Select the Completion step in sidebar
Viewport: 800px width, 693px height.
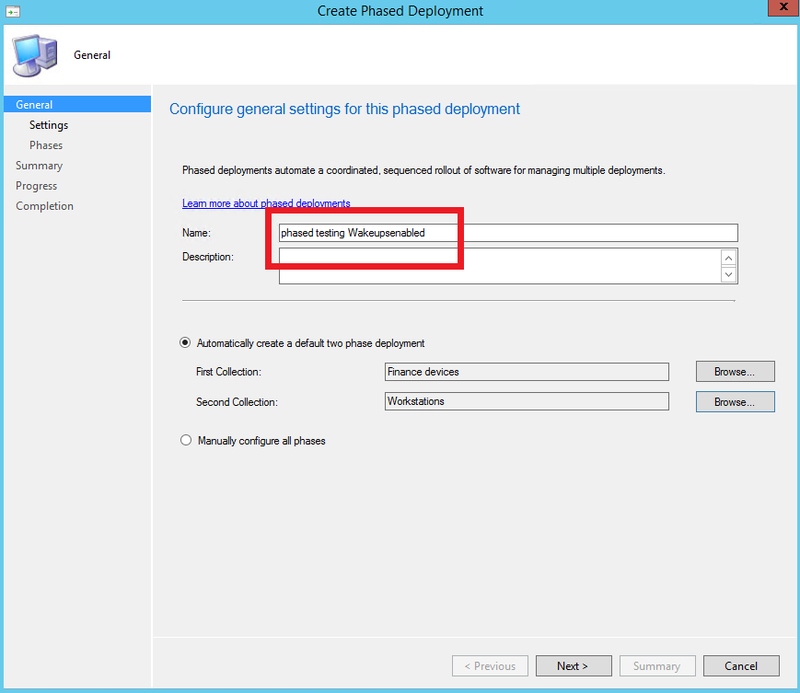45,206
